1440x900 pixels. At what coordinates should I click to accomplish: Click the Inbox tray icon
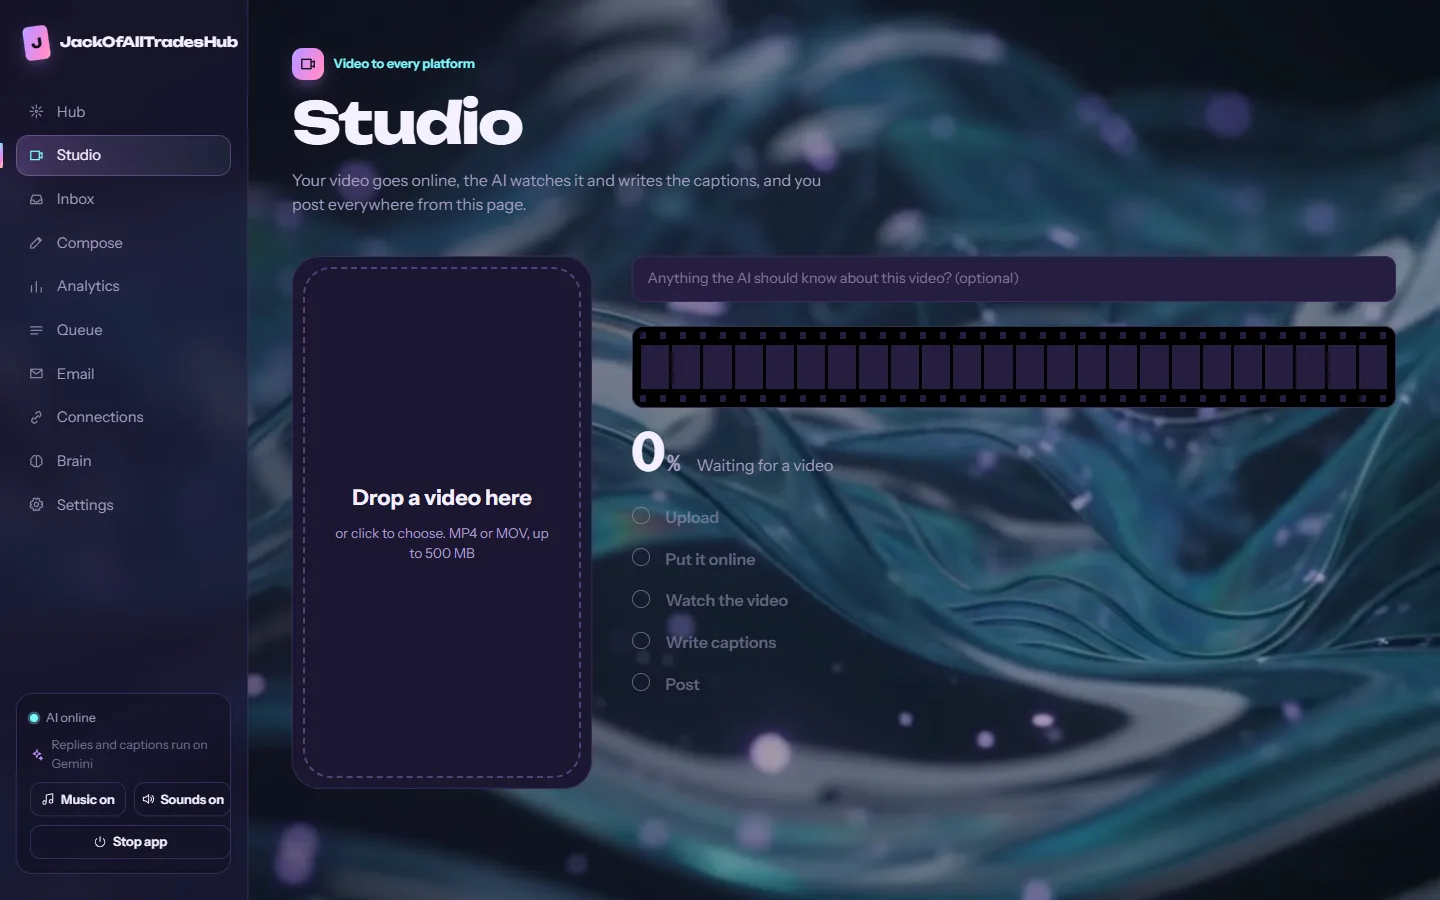pyautogui.click(x=36, y=199)
